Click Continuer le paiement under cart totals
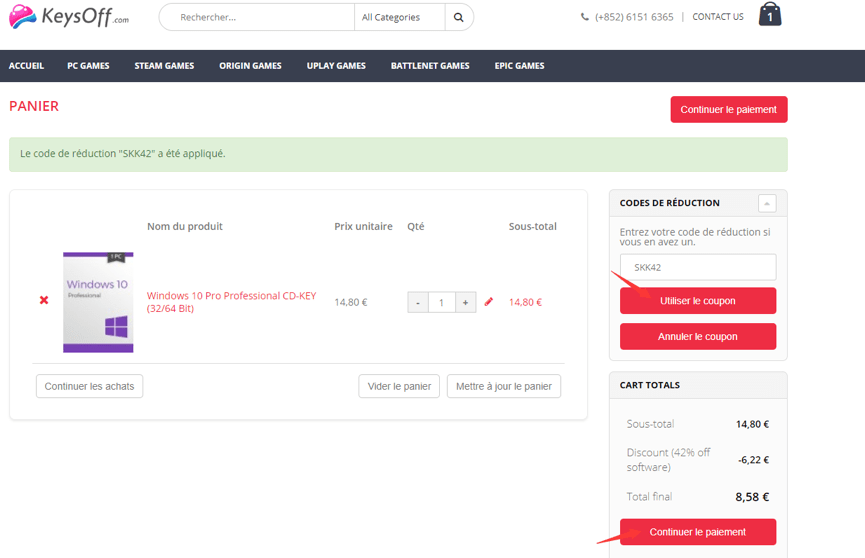The height and width of the screenshot is (558, 865). (698, 532)
